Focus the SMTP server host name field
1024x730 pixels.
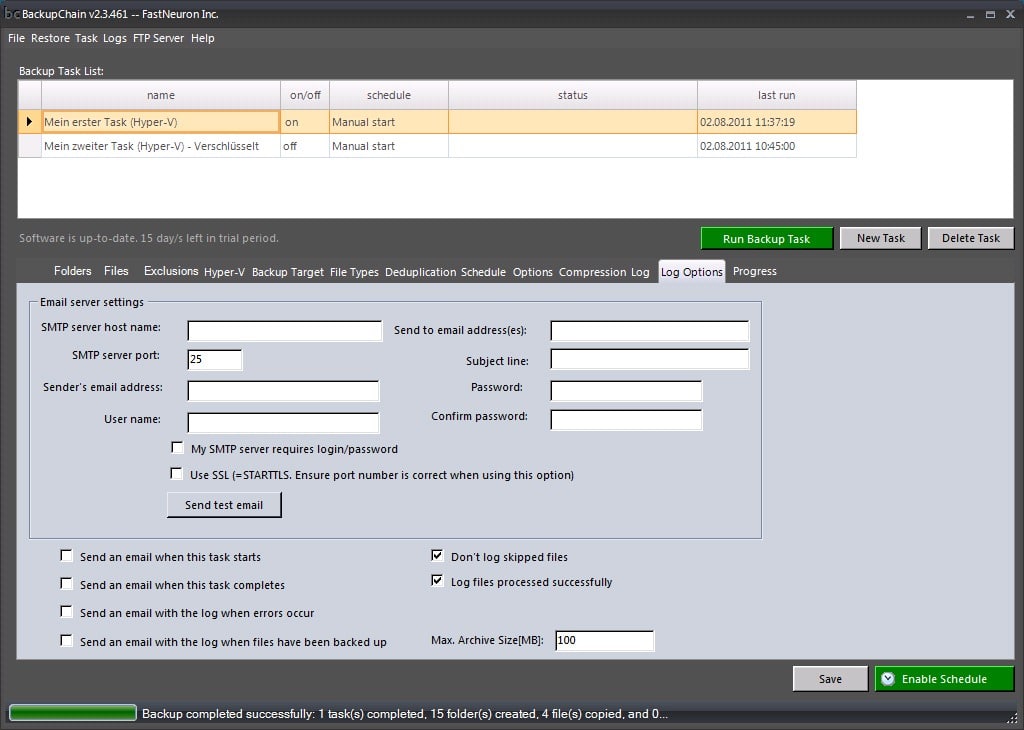coord(285,330)
